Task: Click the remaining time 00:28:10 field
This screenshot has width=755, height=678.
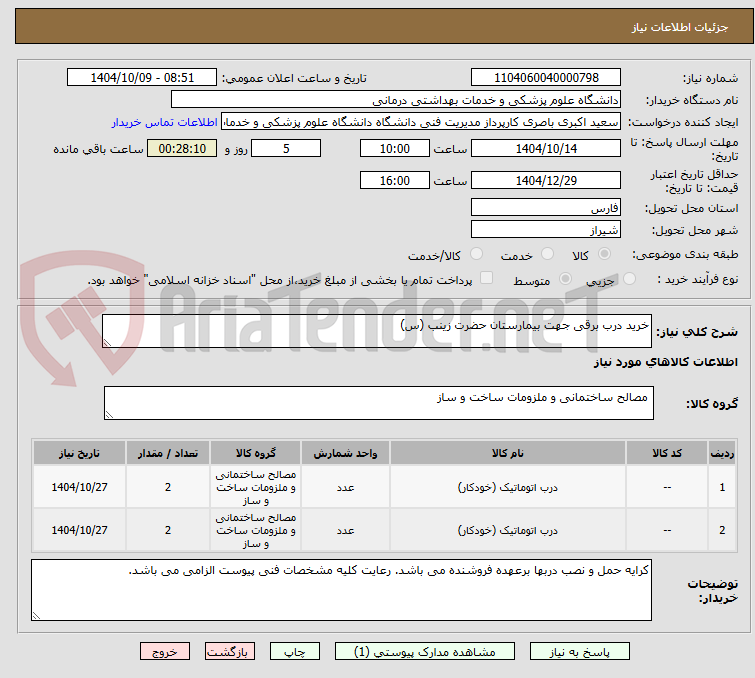Action: (x=182, y=148)
